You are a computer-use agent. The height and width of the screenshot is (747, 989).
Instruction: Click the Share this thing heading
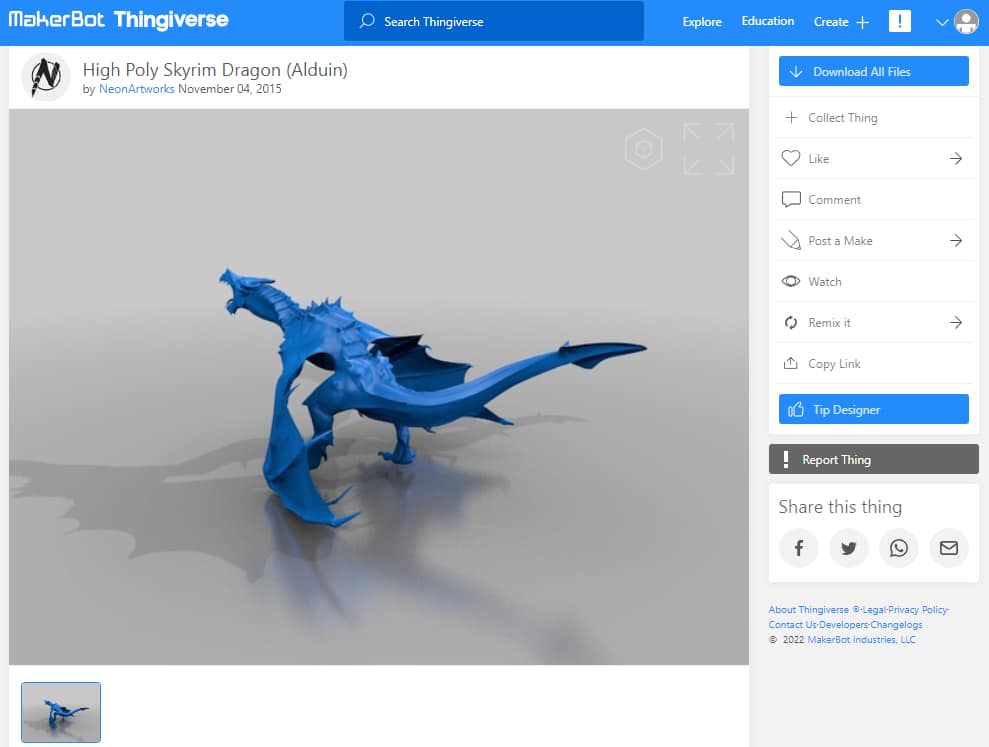pyautogui.click(x=840, y=507)
